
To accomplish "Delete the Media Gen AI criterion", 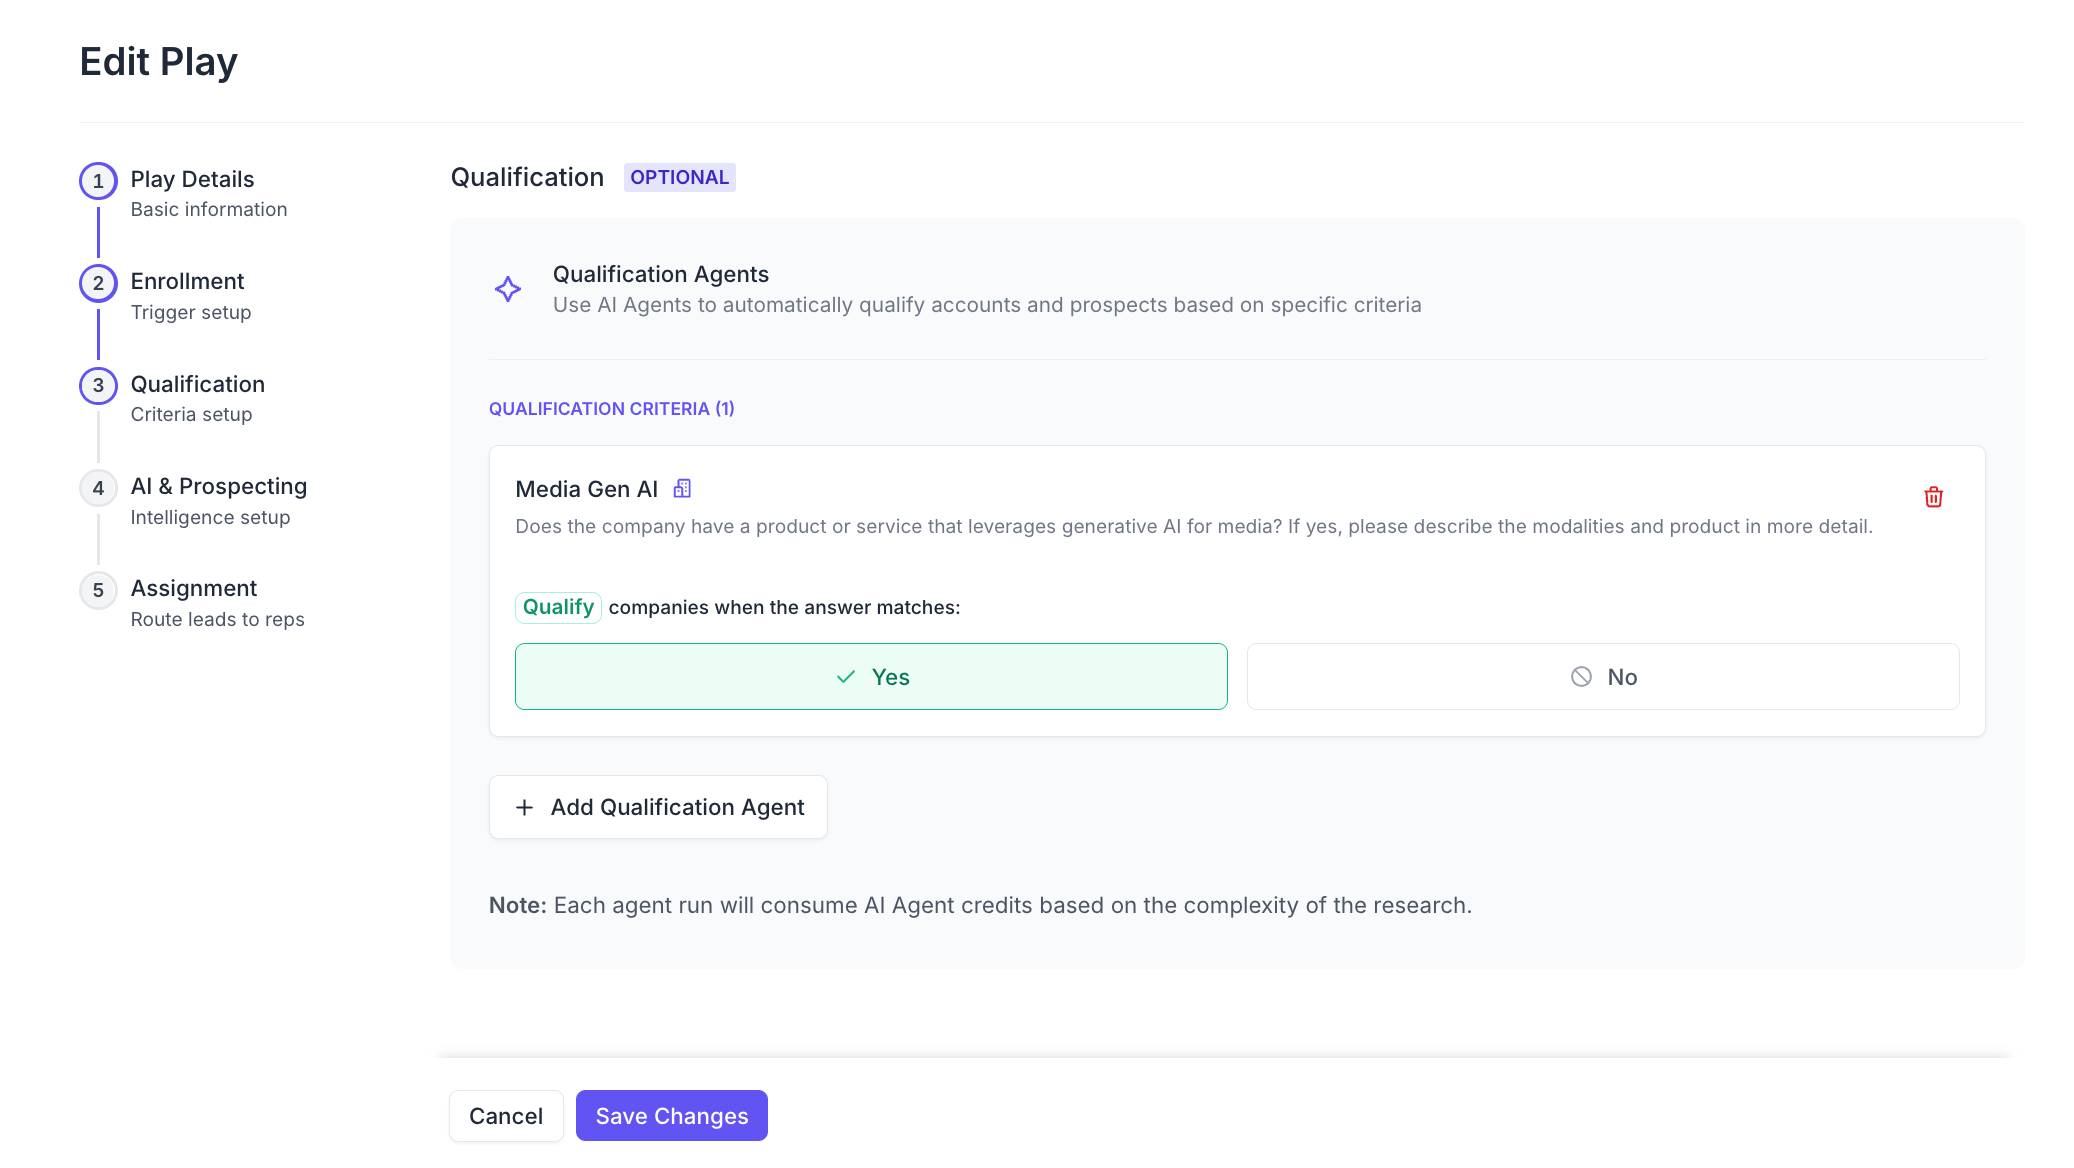I will 1933,497.
